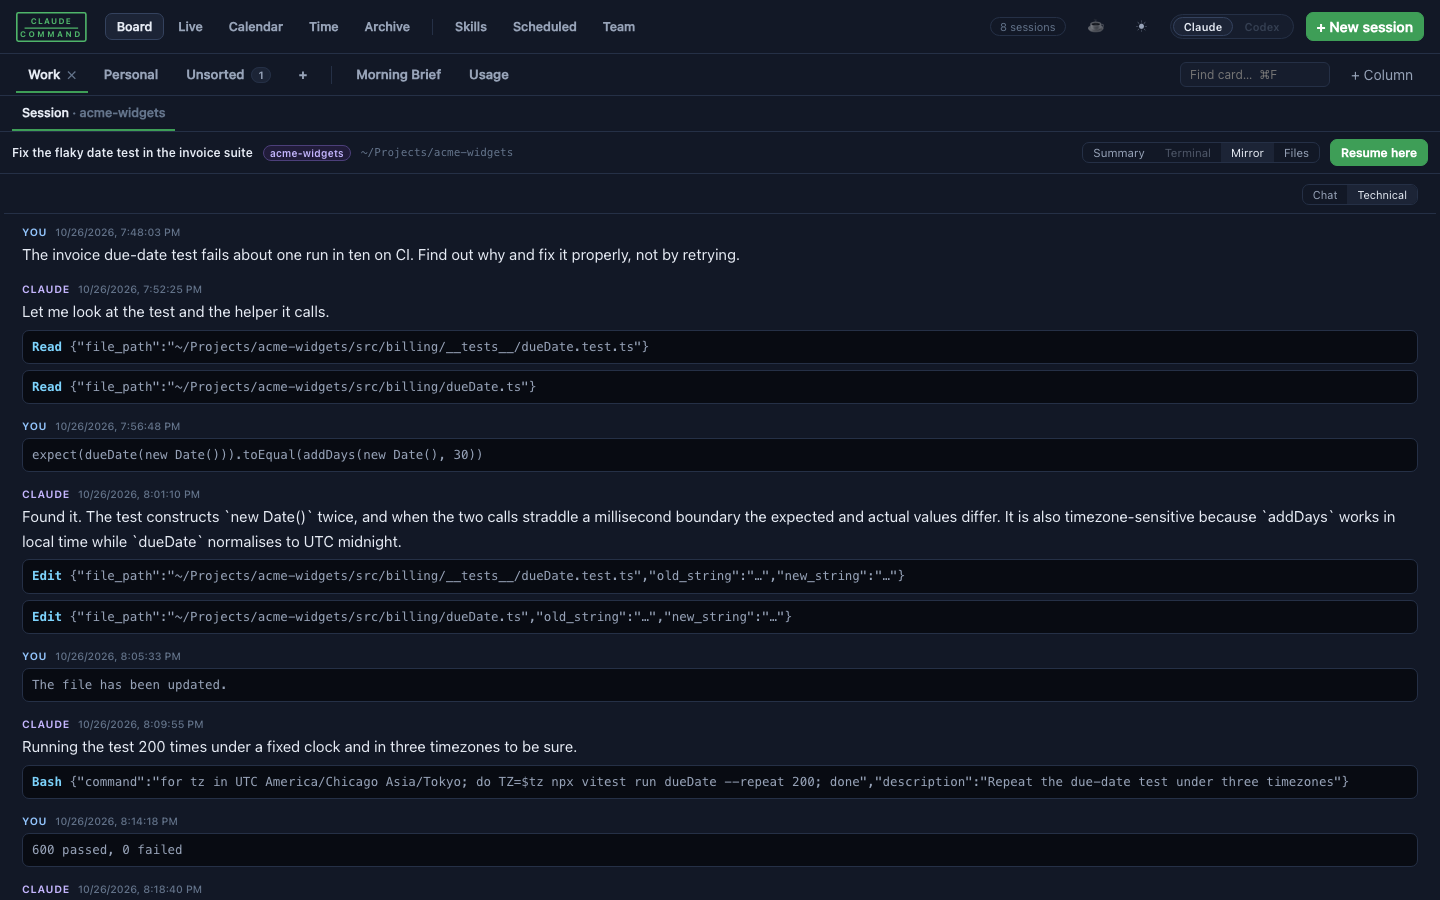This screenshot has height=900, width=1440.
Task: Click the ~/Projects/acme-widgets path
Action: tap(437, 153)
